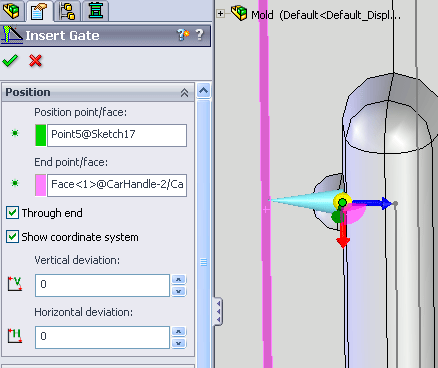The image size is (438, 368).
Task: Click the Insert Gate title icon
Action: pyautogui.click(x=12, y=35)
